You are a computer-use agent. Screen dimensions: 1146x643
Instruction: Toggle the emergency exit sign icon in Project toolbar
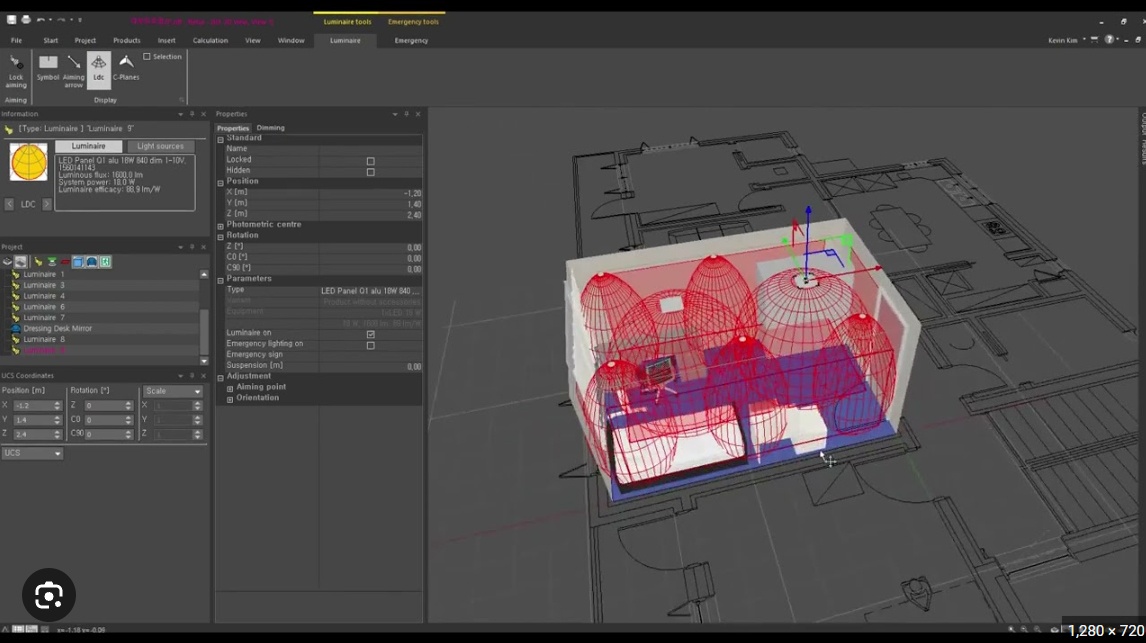point(105,262)
